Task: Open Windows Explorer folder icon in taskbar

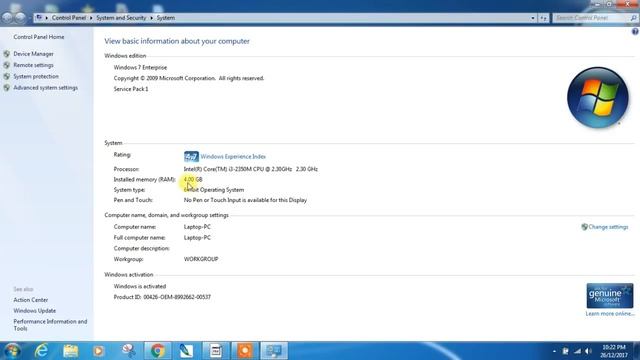Action: tap(70, 351)
